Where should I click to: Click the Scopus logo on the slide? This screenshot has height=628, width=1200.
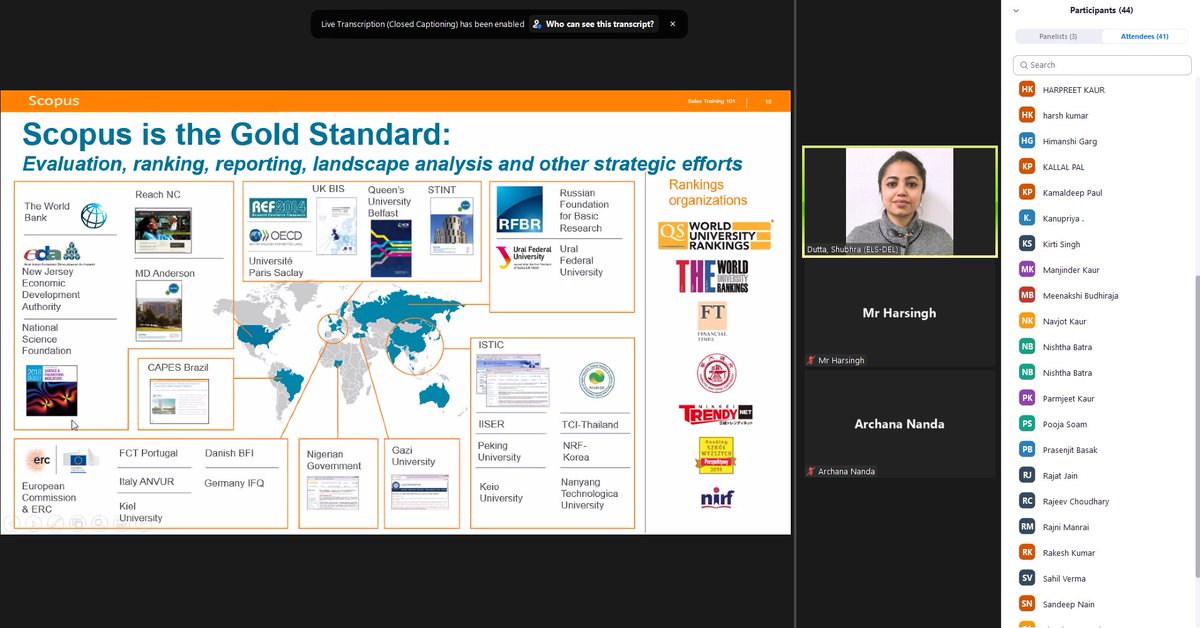54,101
